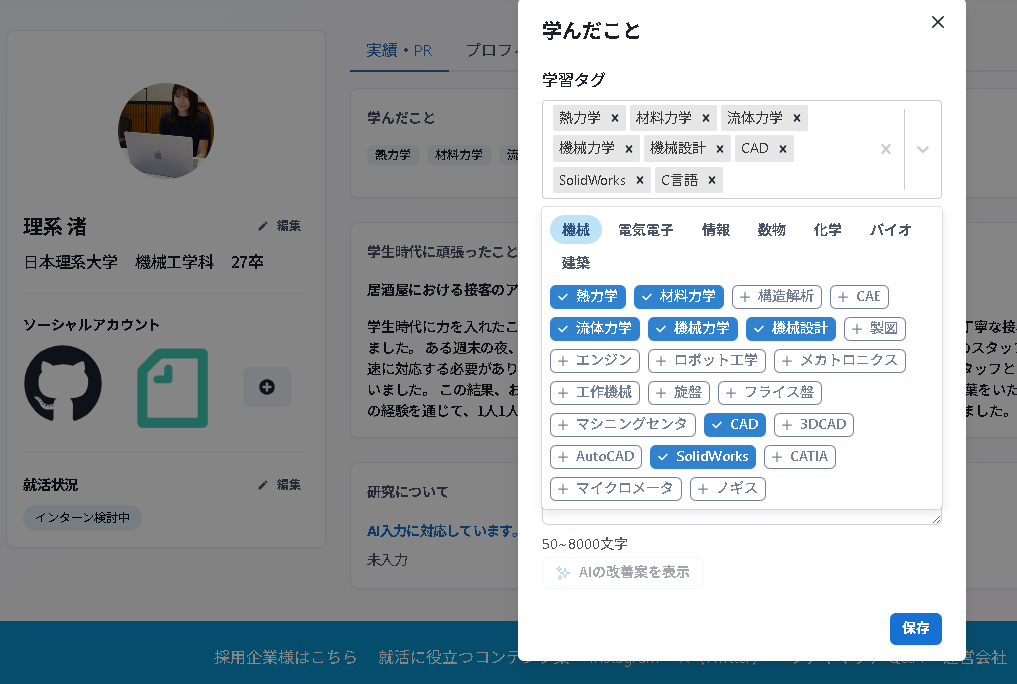Viewport: 1017px width, 684px height.
Task: Switch to the バイオ category tab
Action: tap(891, 230)
